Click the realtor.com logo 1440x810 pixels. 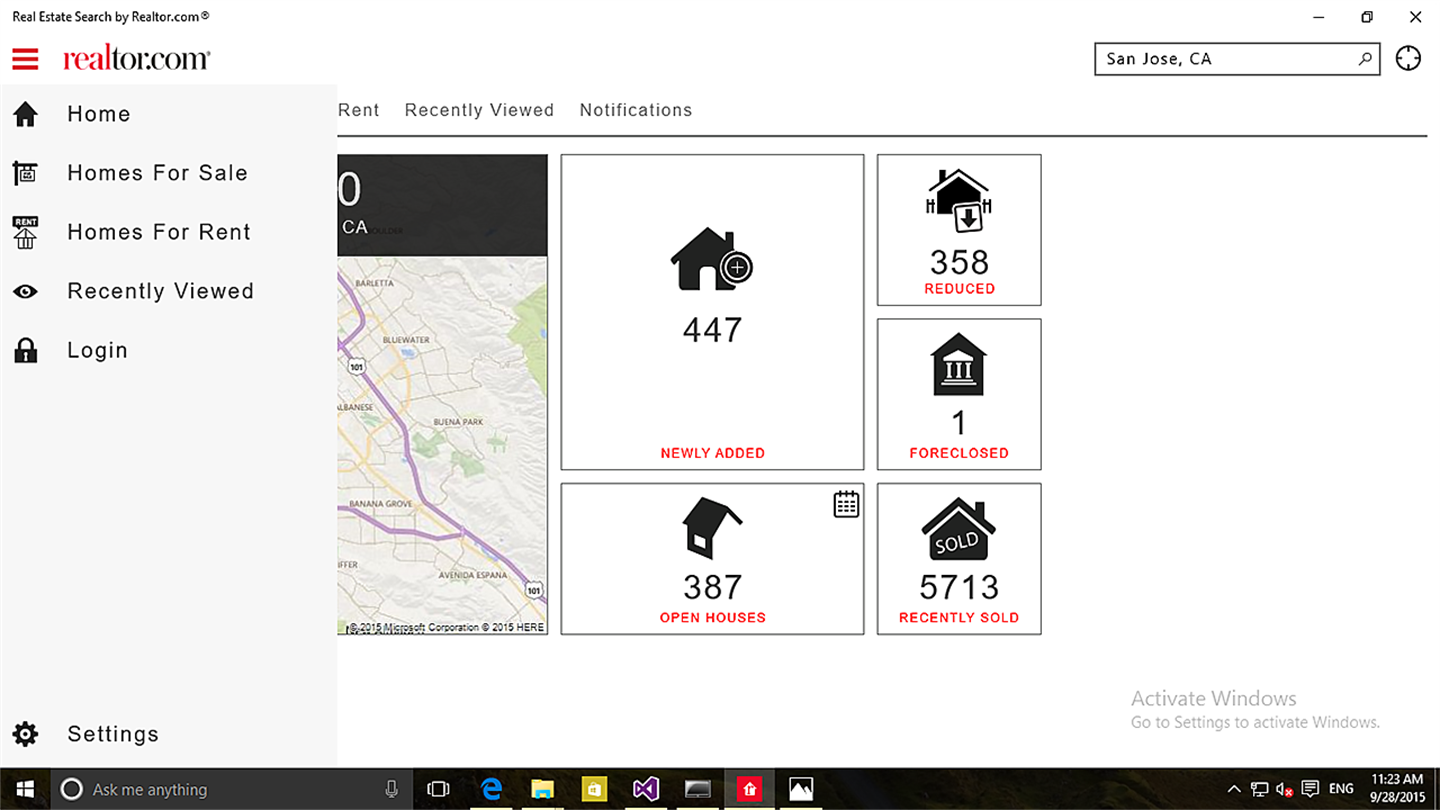point(137,59)
